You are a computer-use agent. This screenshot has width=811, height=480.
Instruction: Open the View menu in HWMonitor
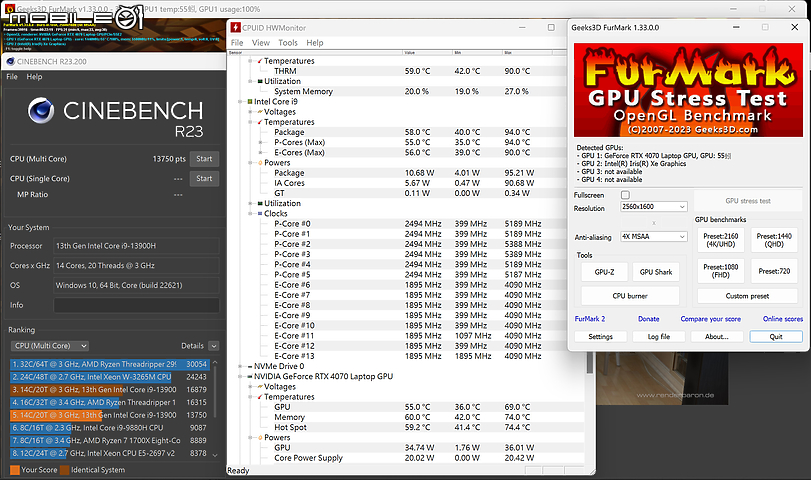coord(261,43)
